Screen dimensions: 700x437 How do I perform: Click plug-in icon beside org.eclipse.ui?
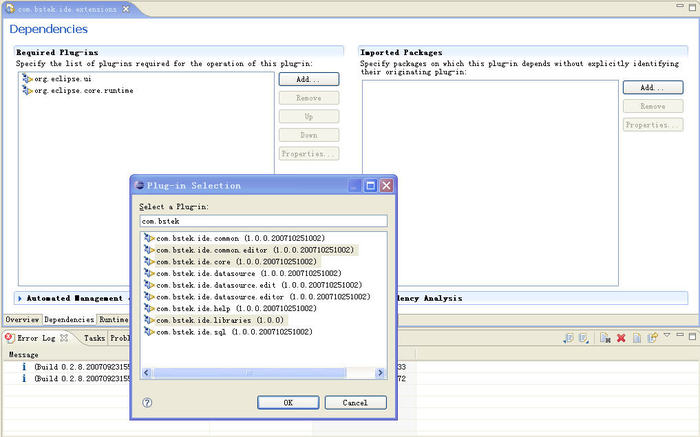(x=27, y=79)
